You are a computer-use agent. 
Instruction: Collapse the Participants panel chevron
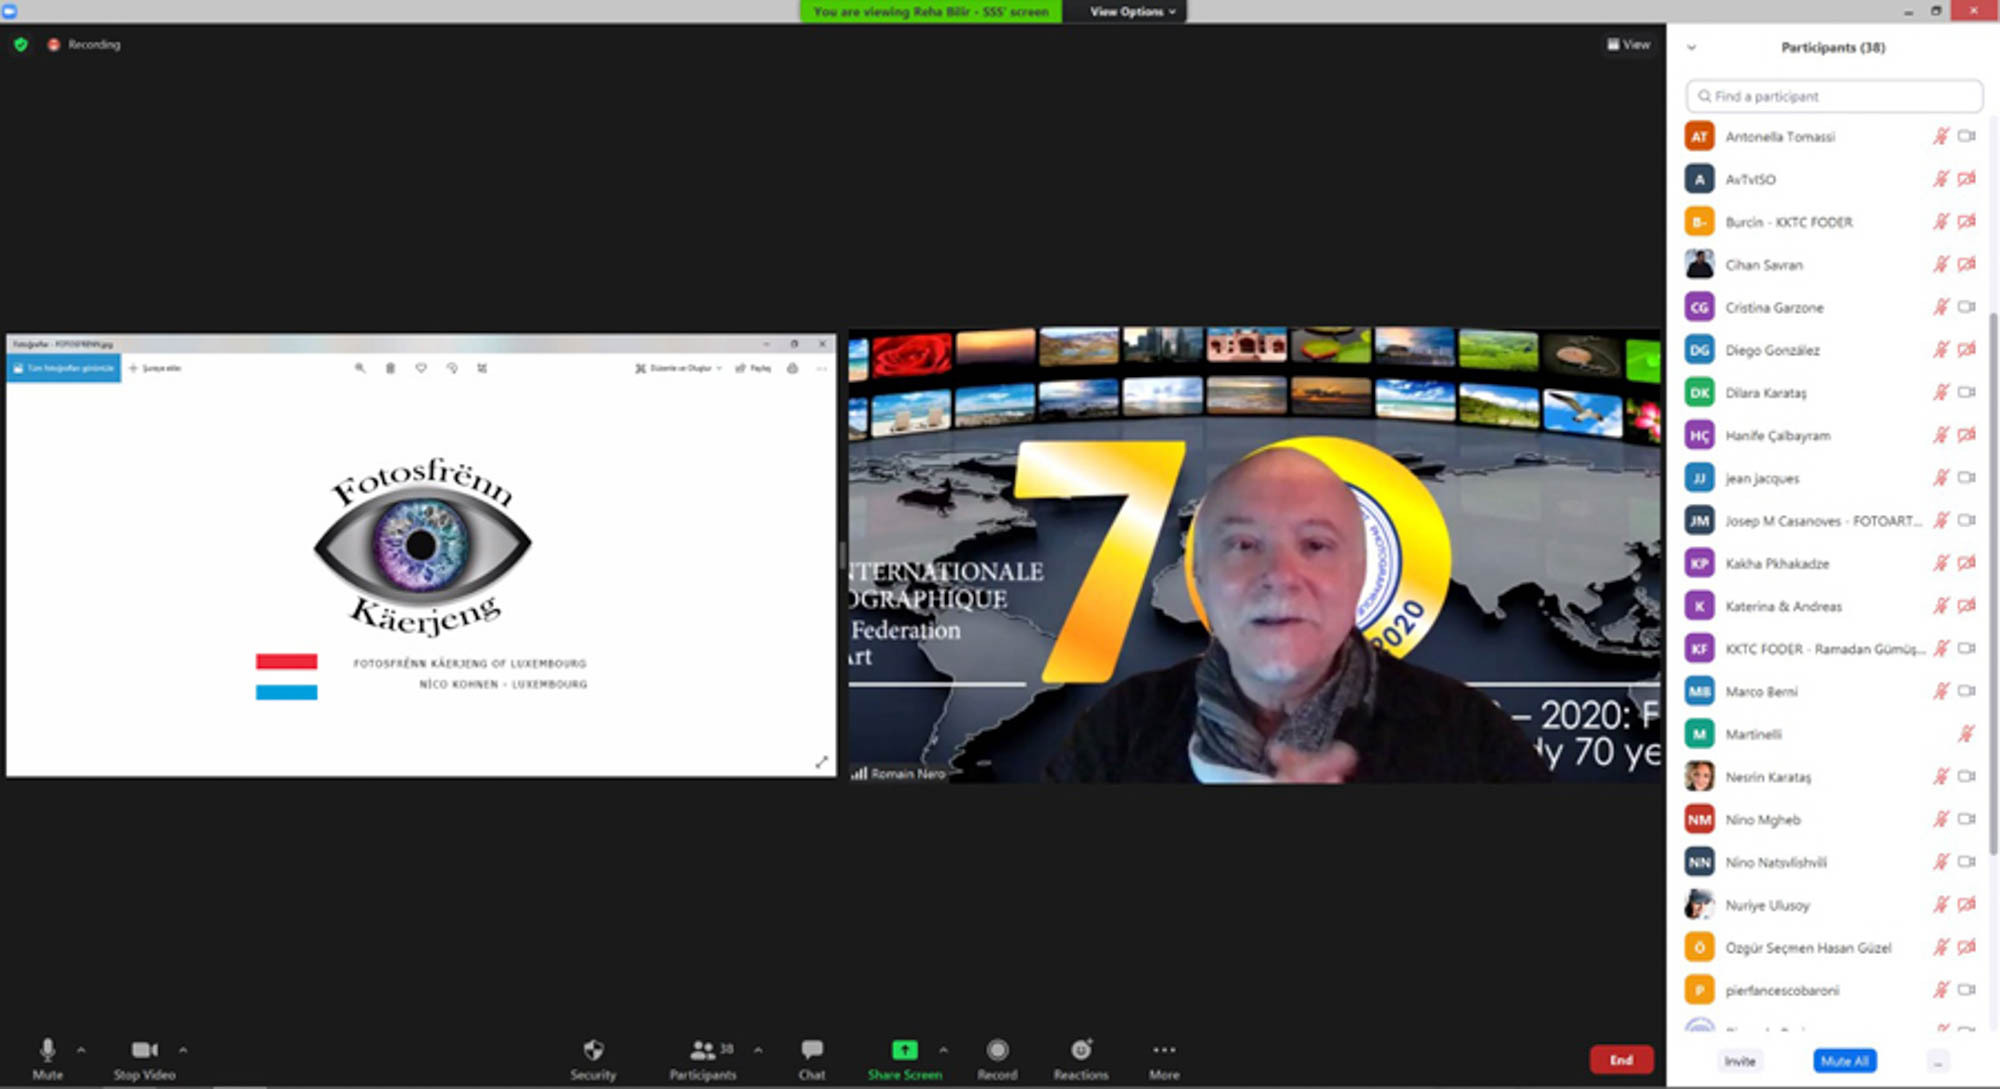(1692, 48)
